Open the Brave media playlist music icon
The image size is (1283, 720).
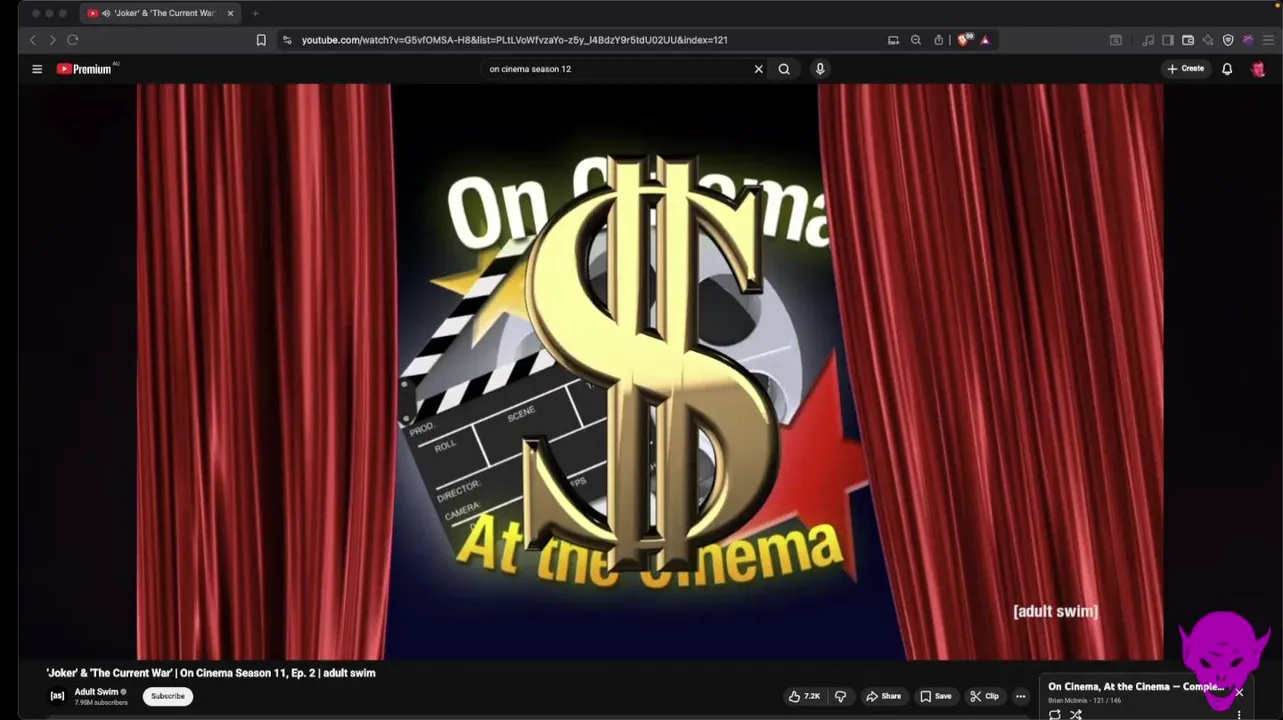[x=1148, y=40]
